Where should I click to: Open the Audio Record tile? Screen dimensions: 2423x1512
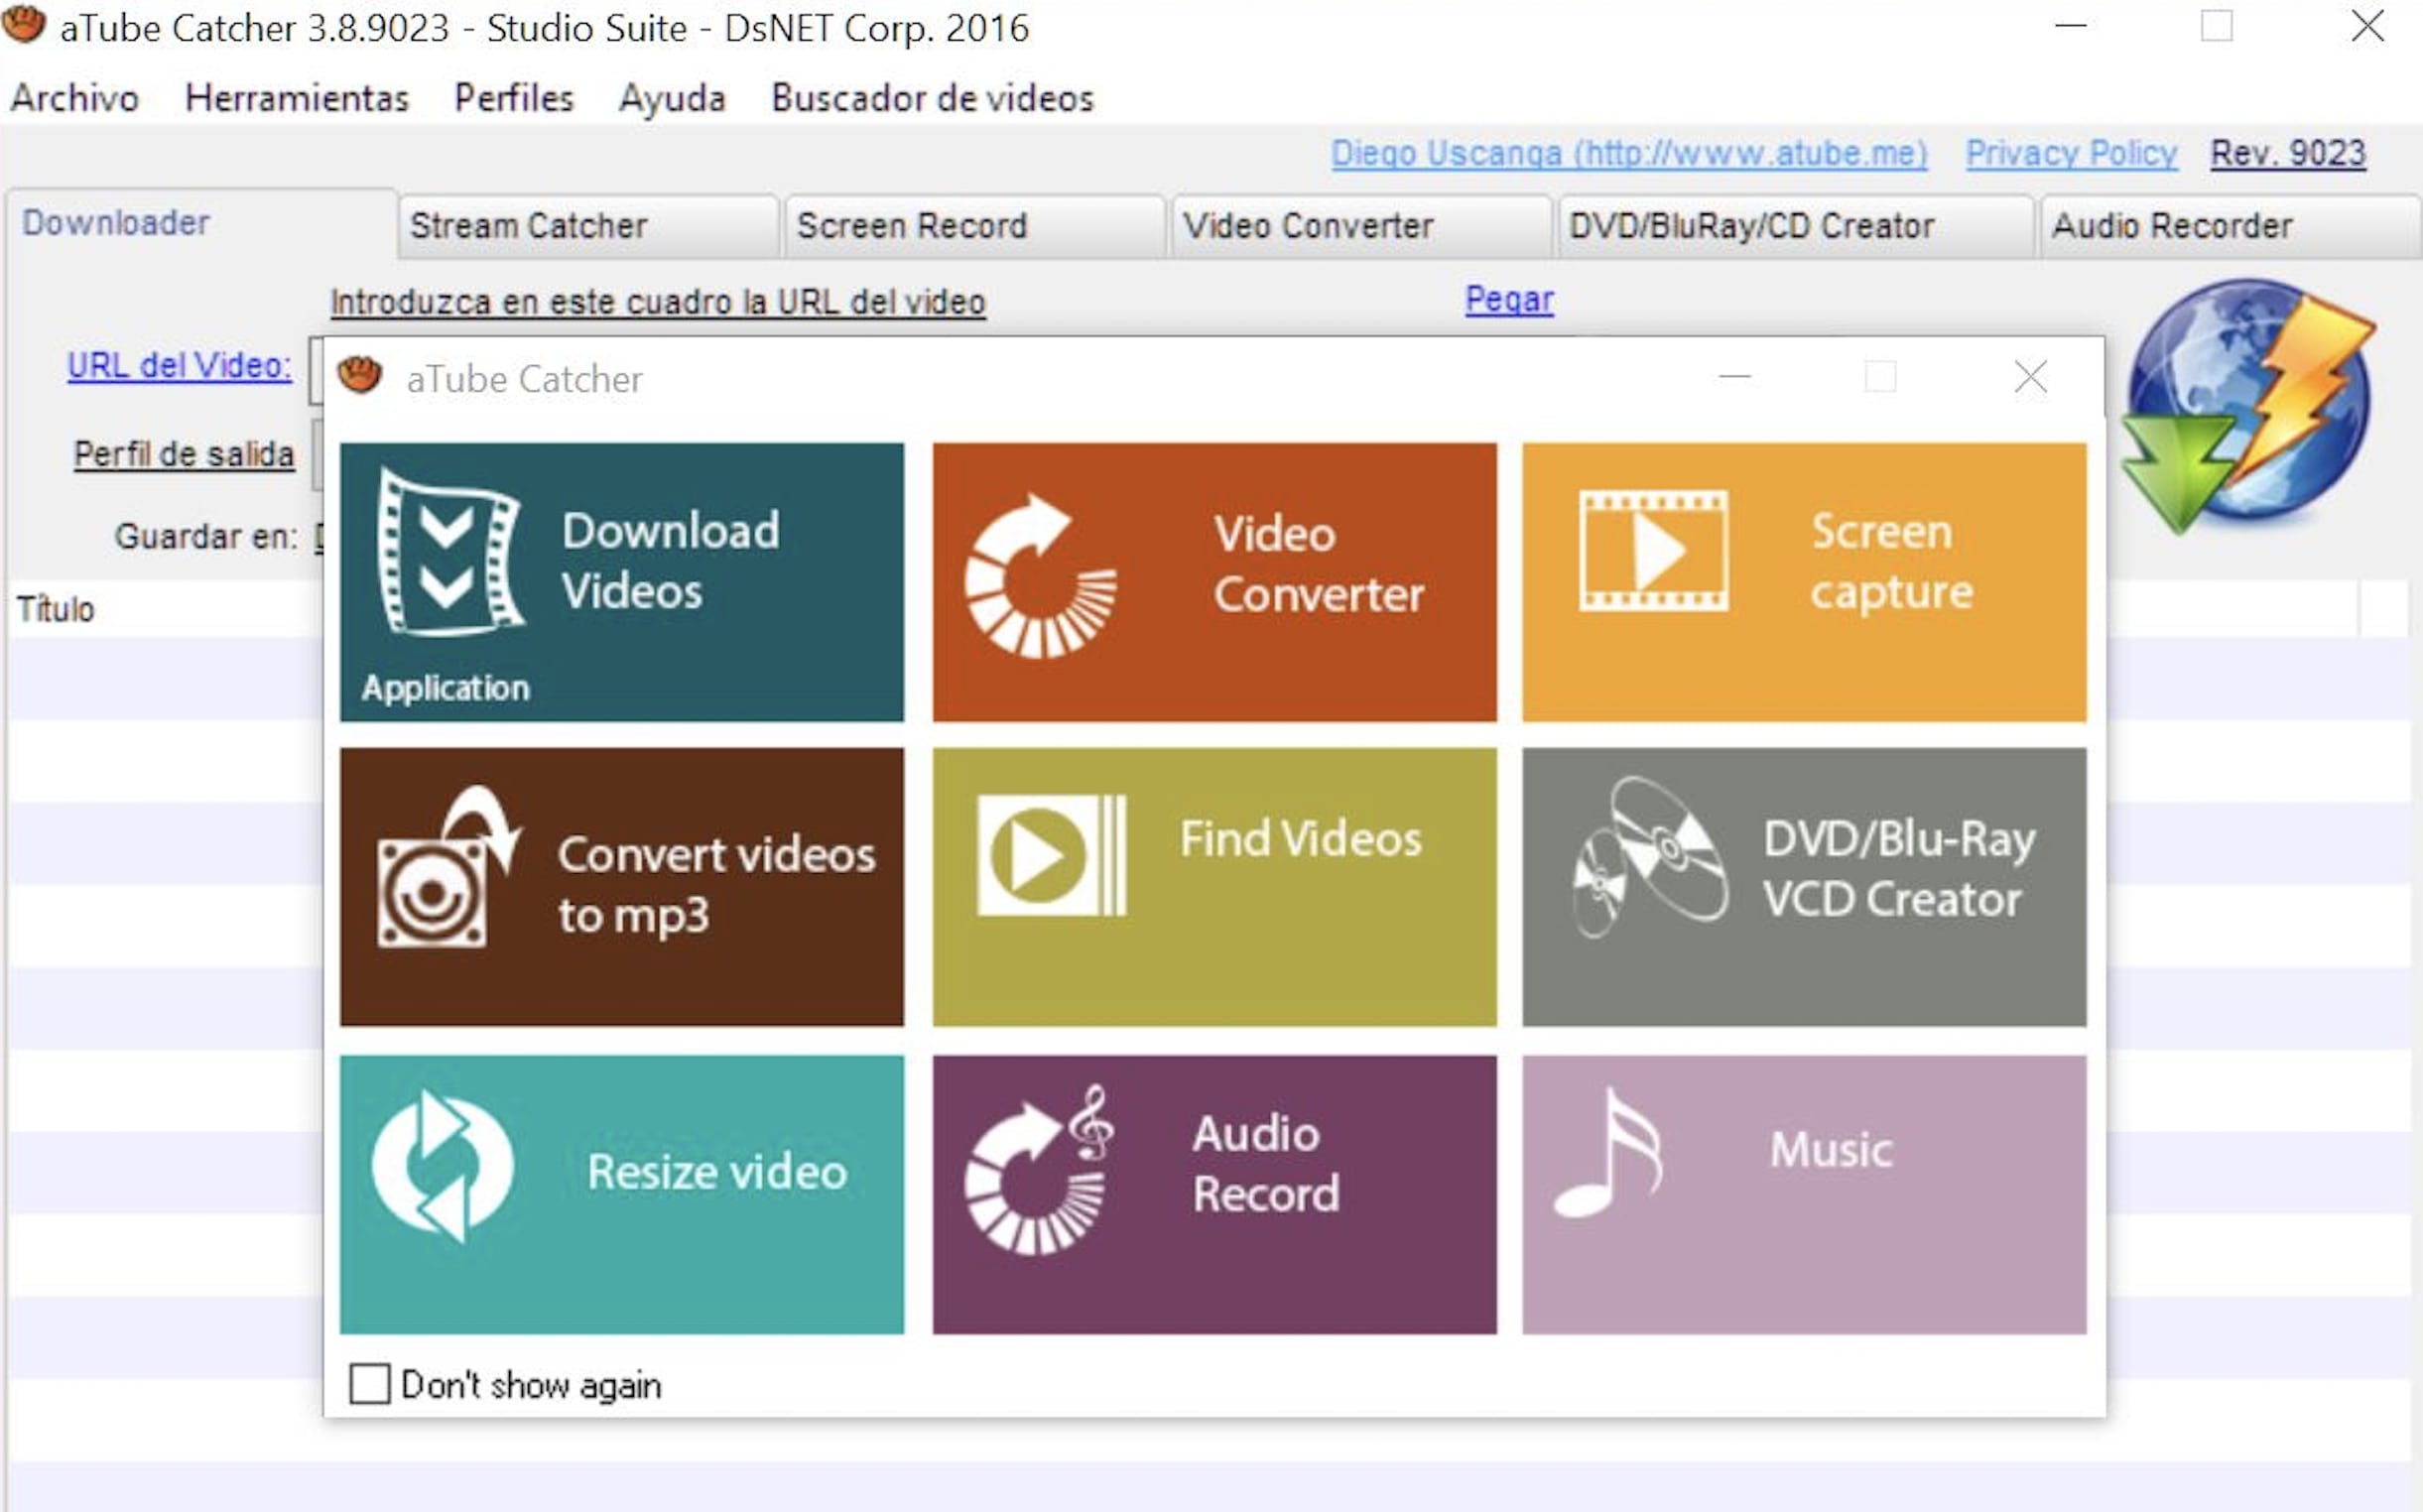click(x=1214, y=1194)
